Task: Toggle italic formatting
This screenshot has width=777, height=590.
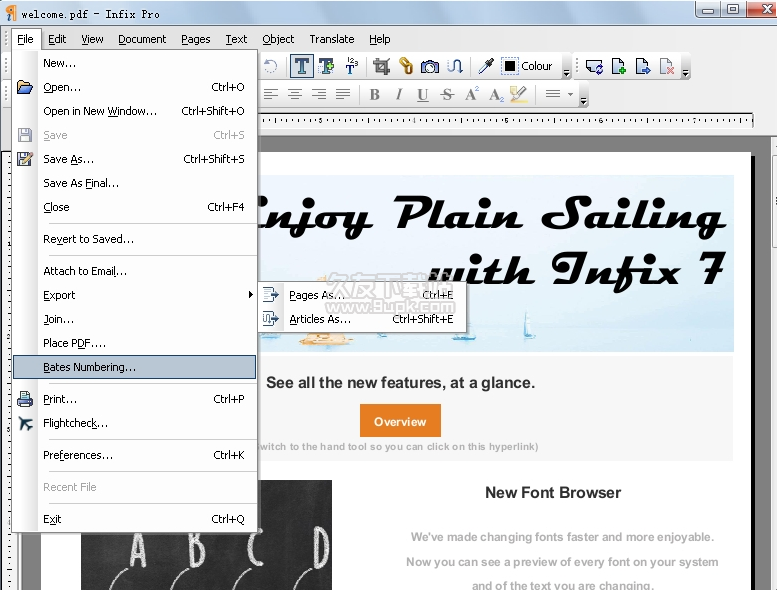Action: 399,94
